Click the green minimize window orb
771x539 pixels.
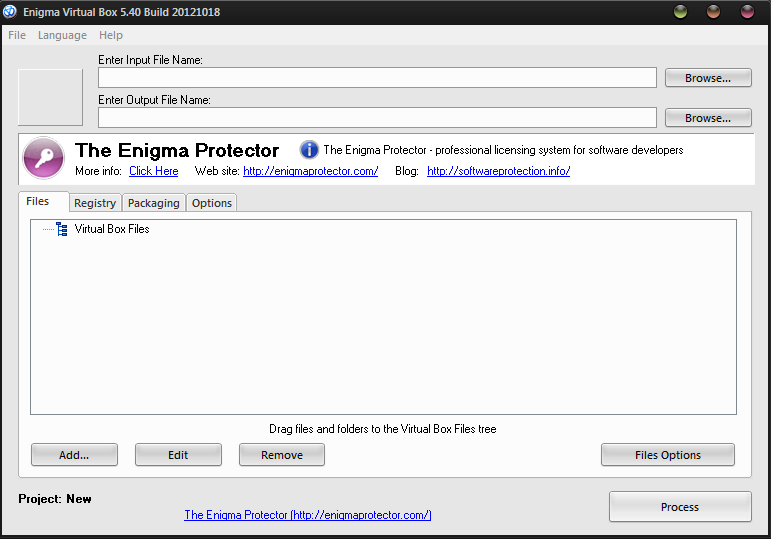(x=681, y=12)
